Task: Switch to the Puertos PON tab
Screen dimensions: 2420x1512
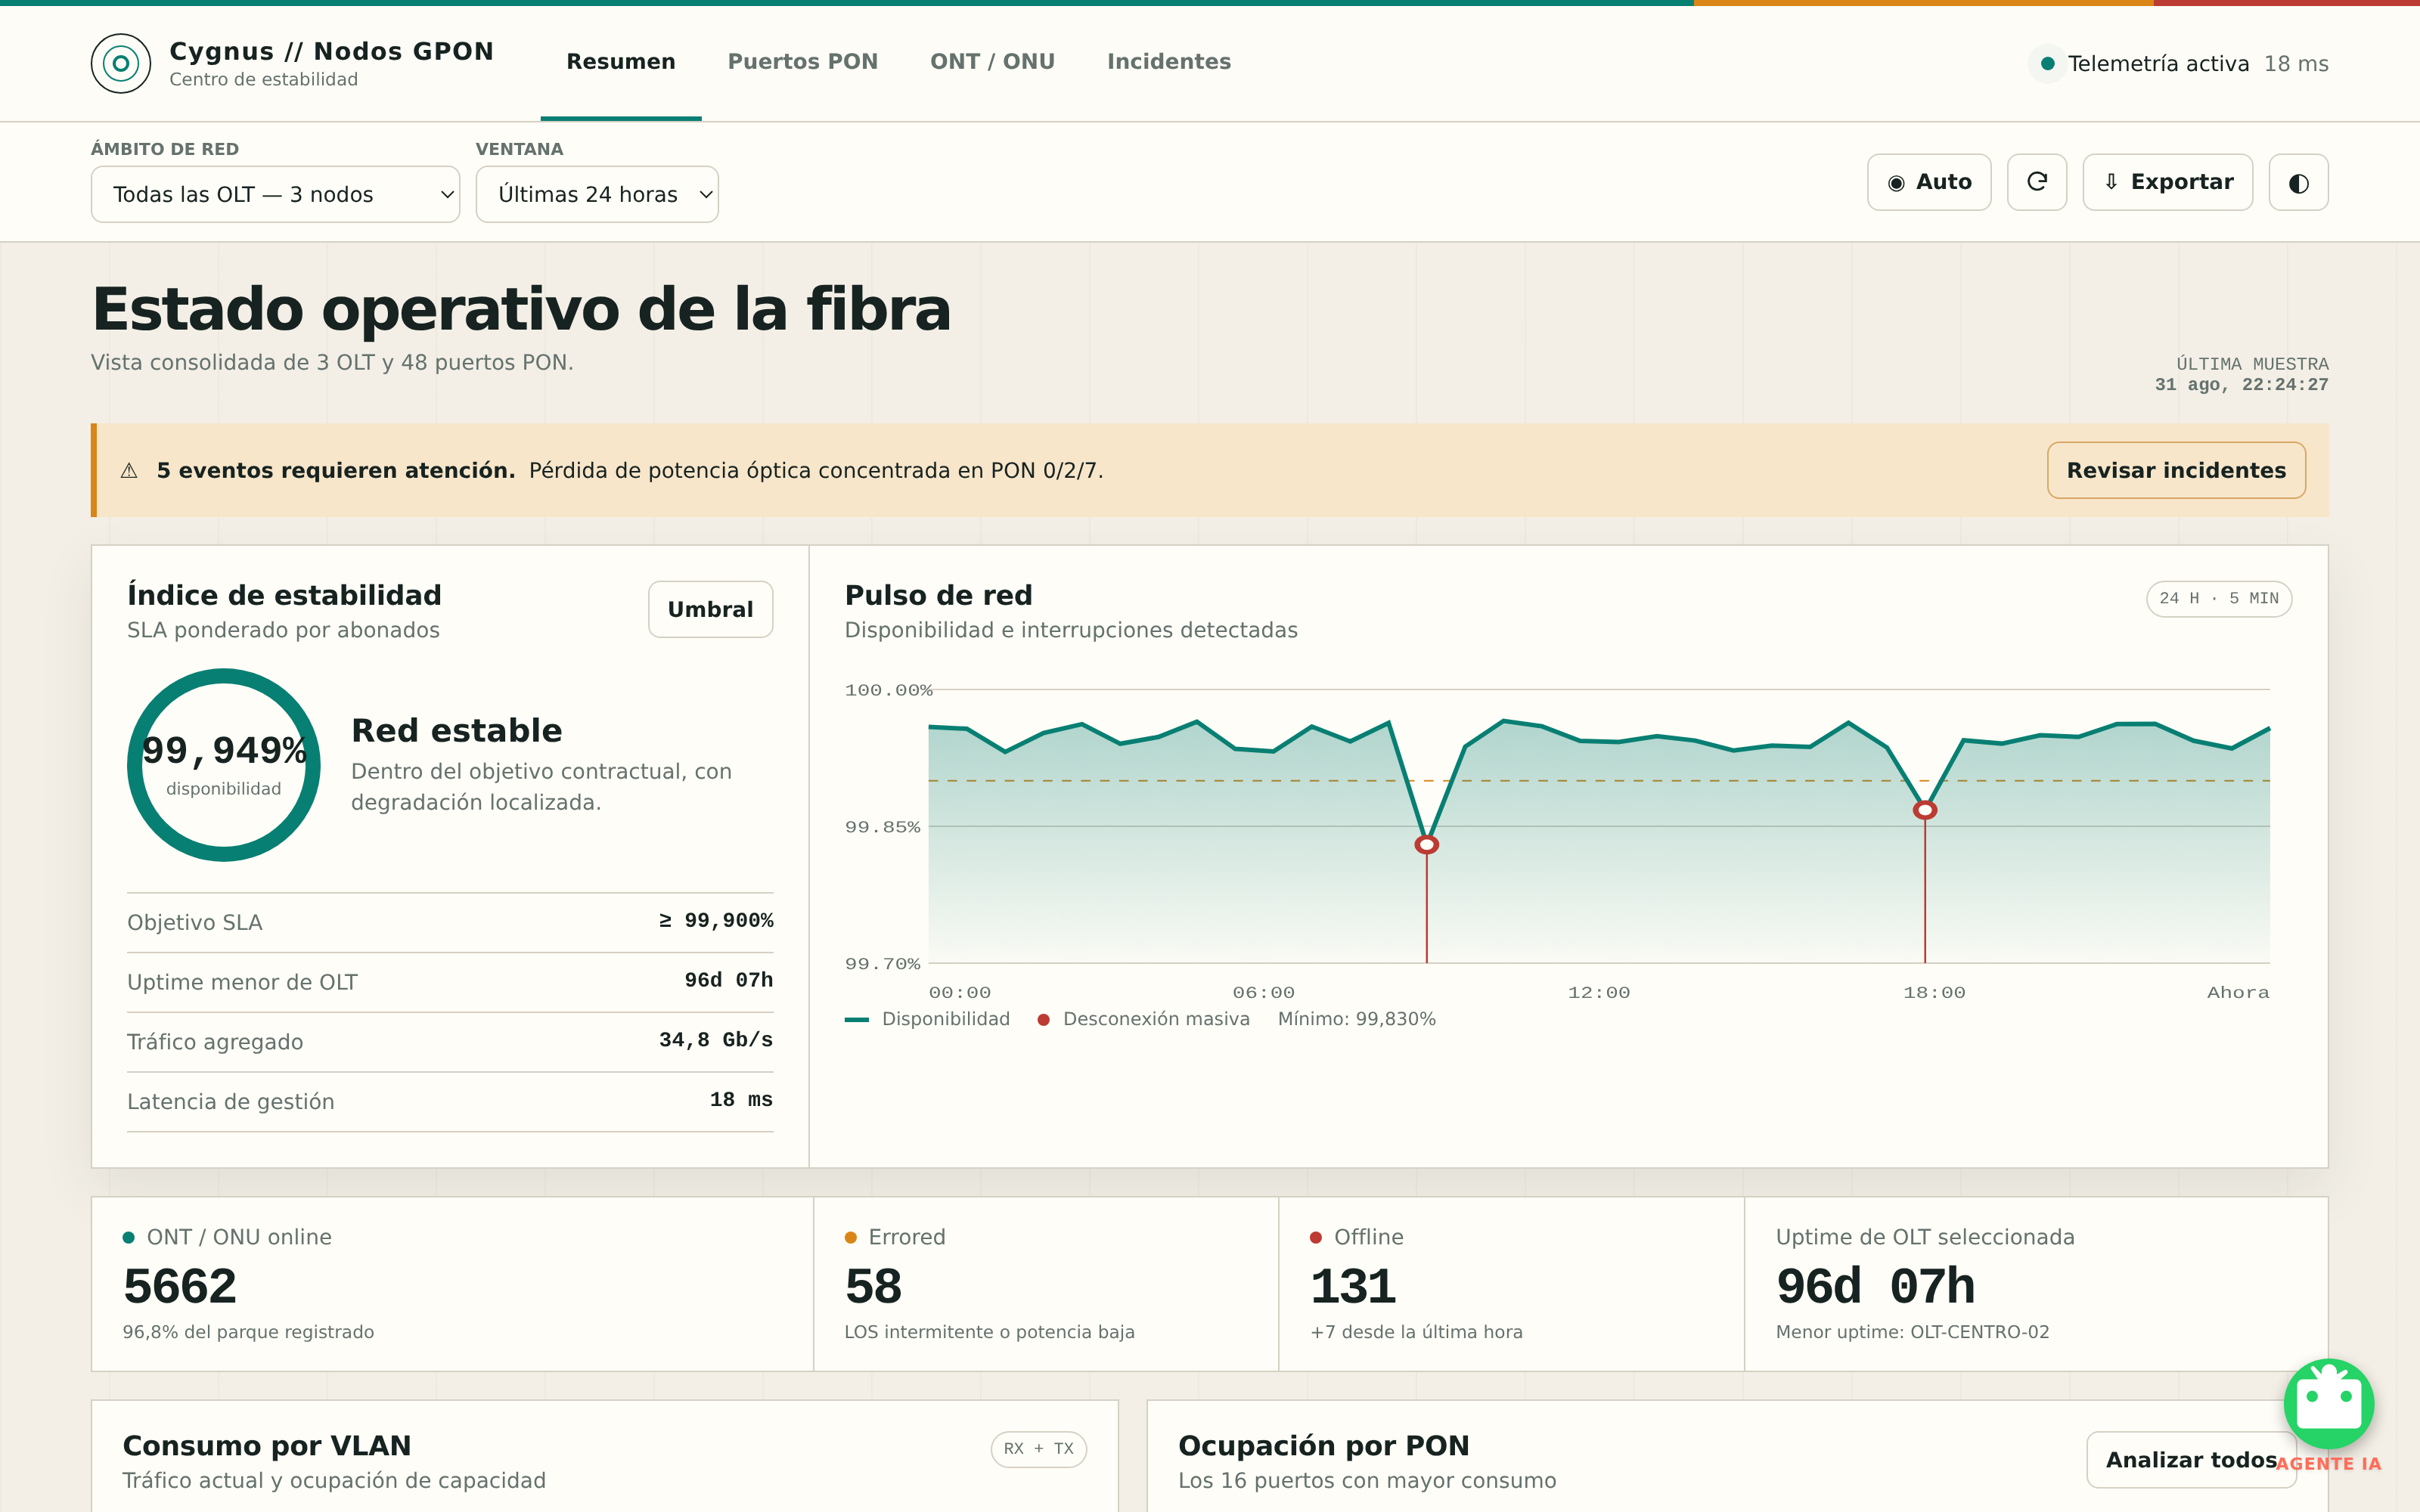Action: (803, 62)
